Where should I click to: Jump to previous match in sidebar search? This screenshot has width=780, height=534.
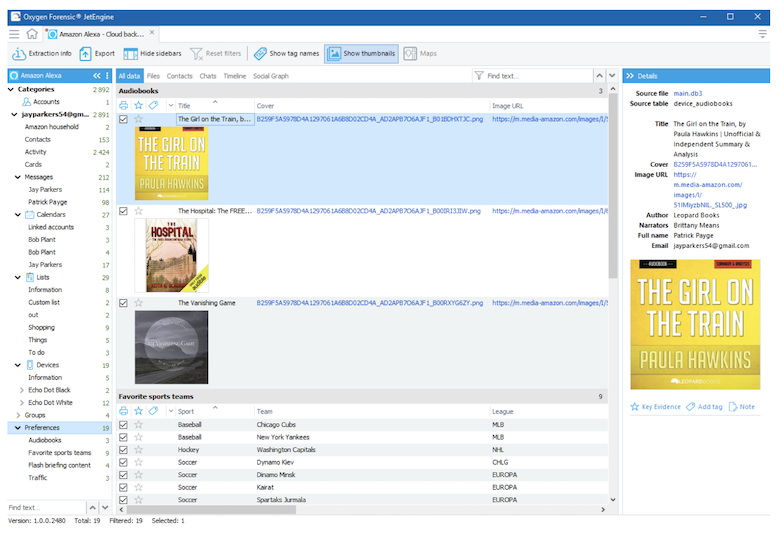point(93,508)
